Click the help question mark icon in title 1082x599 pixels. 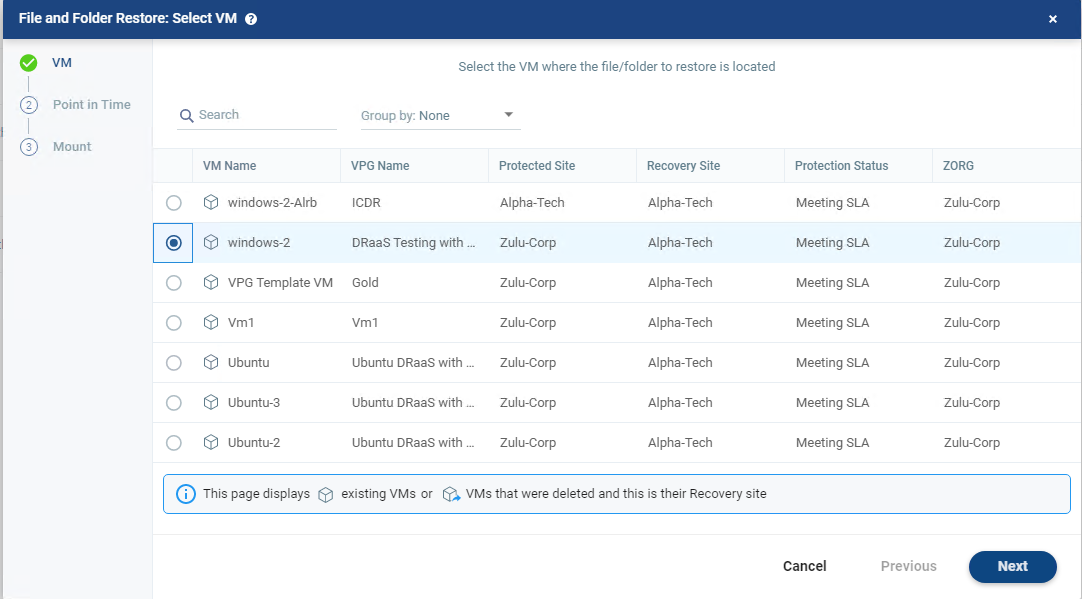[x=251, y=19]
